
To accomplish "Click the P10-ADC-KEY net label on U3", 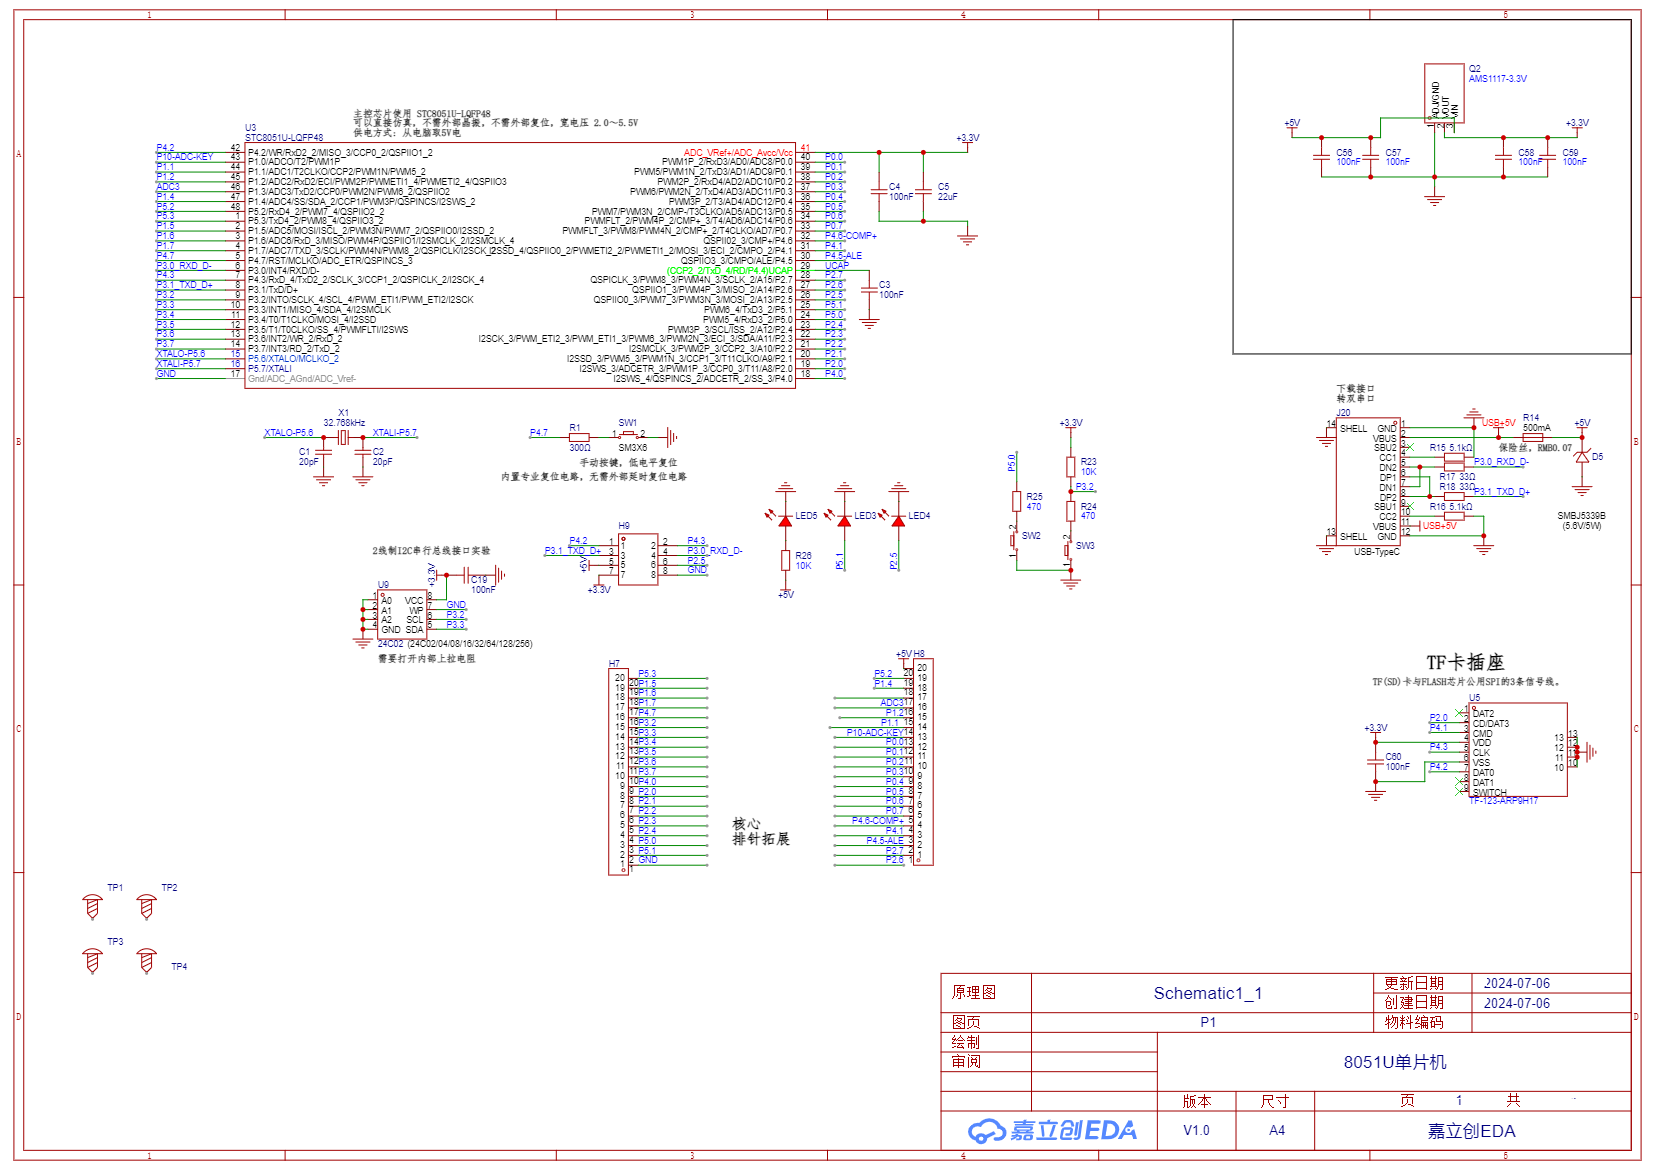I will (184, 157).
